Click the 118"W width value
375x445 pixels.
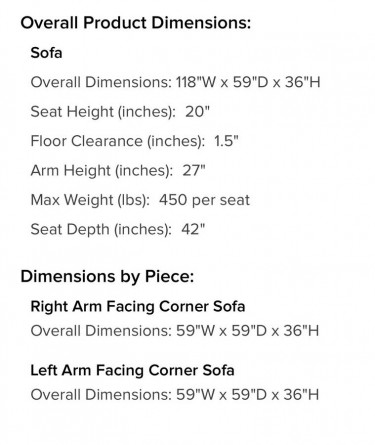point(196,82)
